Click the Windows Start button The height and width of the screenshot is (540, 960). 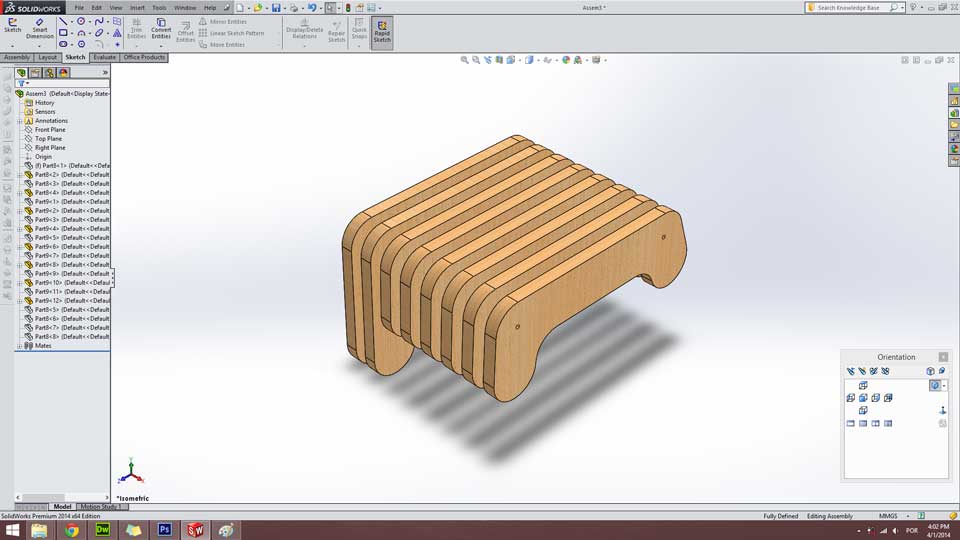12,530
